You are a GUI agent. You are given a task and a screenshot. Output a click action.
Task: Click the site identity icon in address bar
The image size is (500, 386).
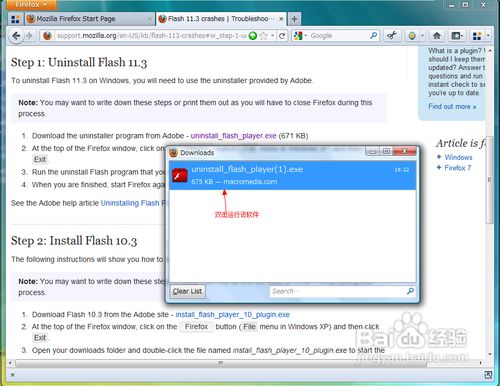click(x=47, y=36)
